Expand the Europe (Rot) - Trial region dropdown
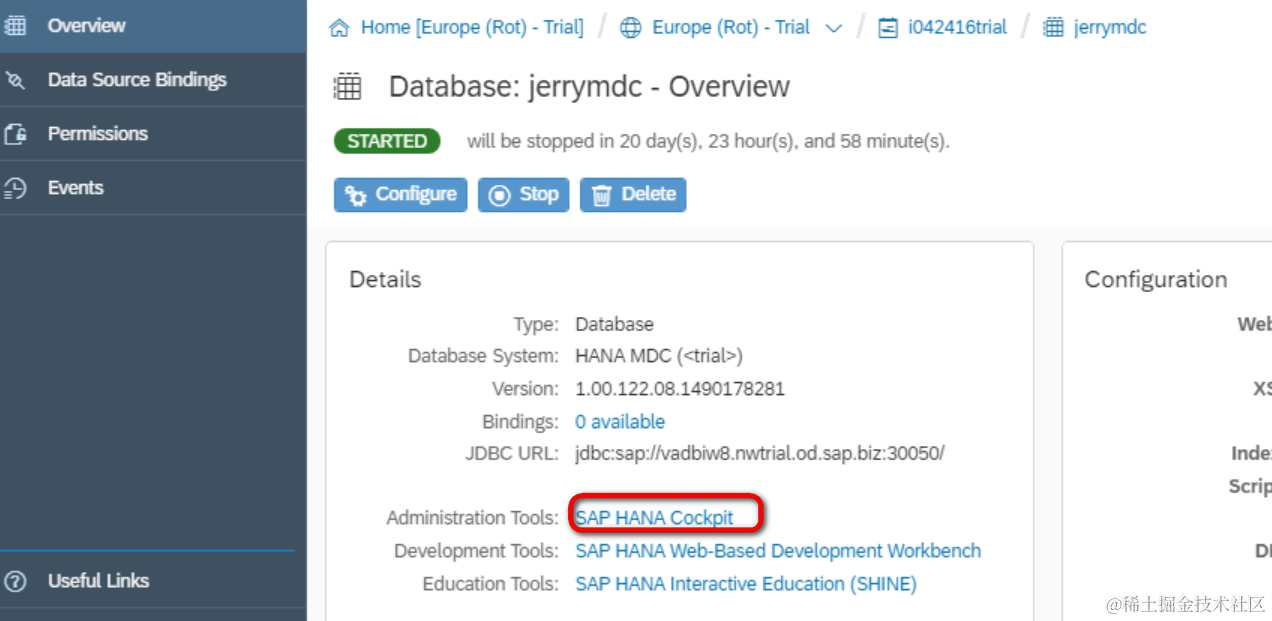Image resolution: width=1272 pixels, height=621 pixels. 834,29
